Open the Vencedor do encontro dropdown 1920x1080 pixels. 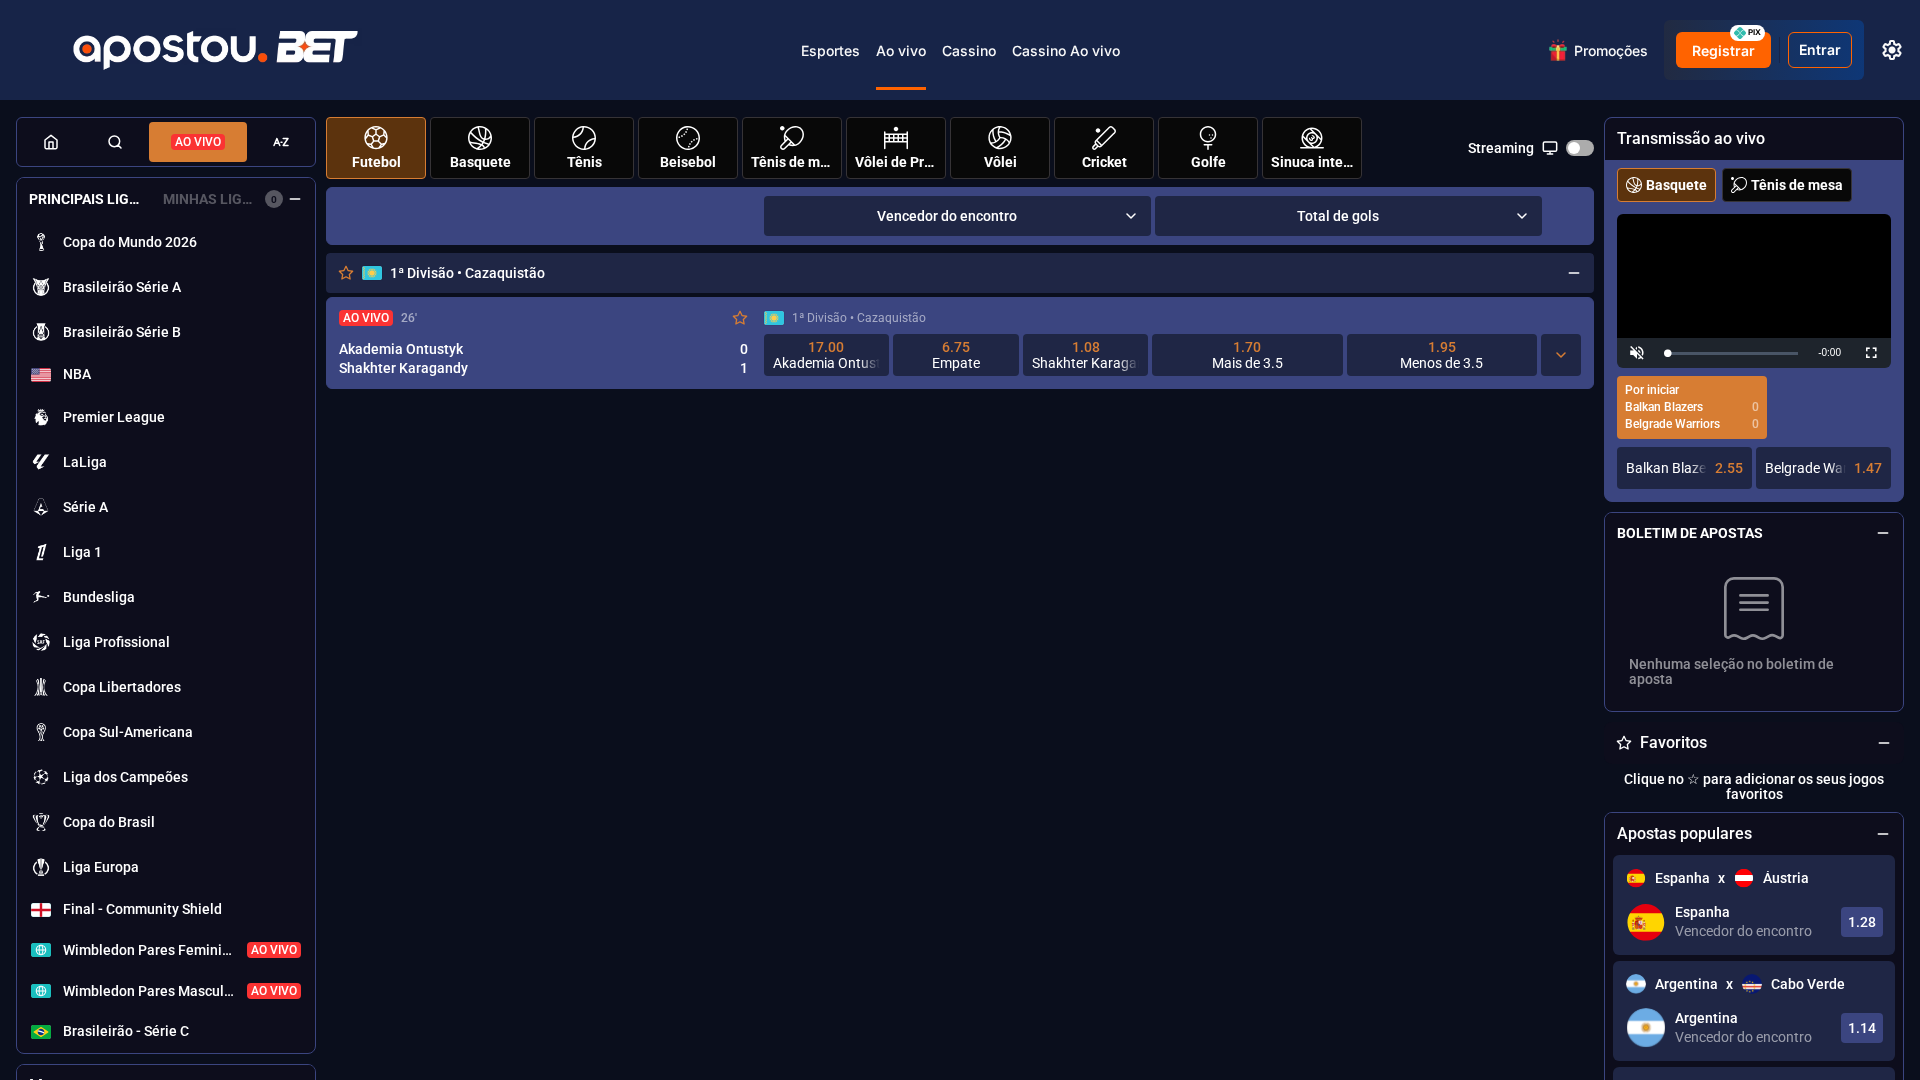click(x=957, y=216)
